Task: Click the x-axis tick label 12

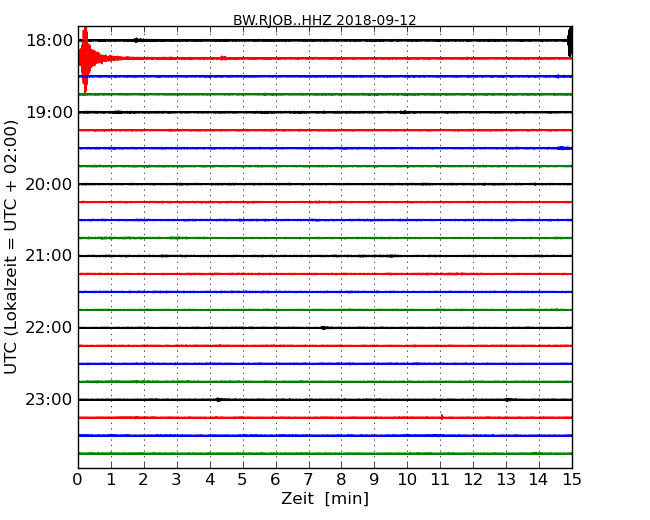Action: 473,480
